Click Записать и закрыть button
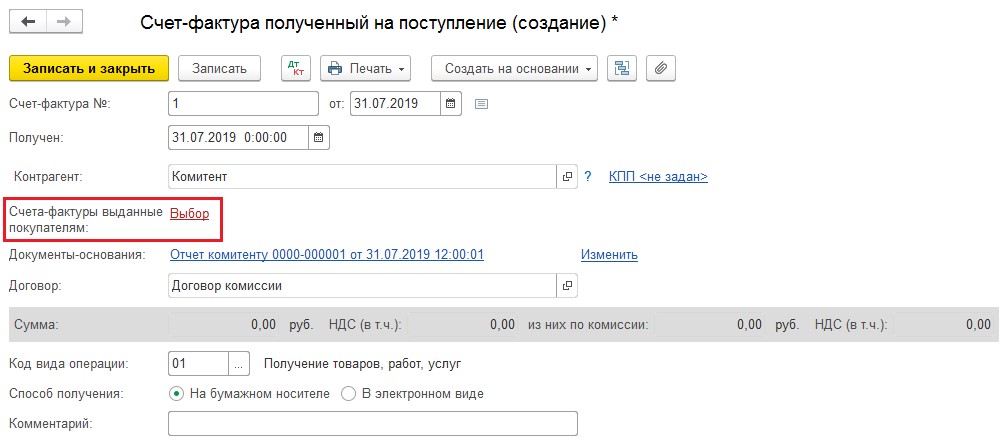 pyautogui.click(x=89, y=68)
